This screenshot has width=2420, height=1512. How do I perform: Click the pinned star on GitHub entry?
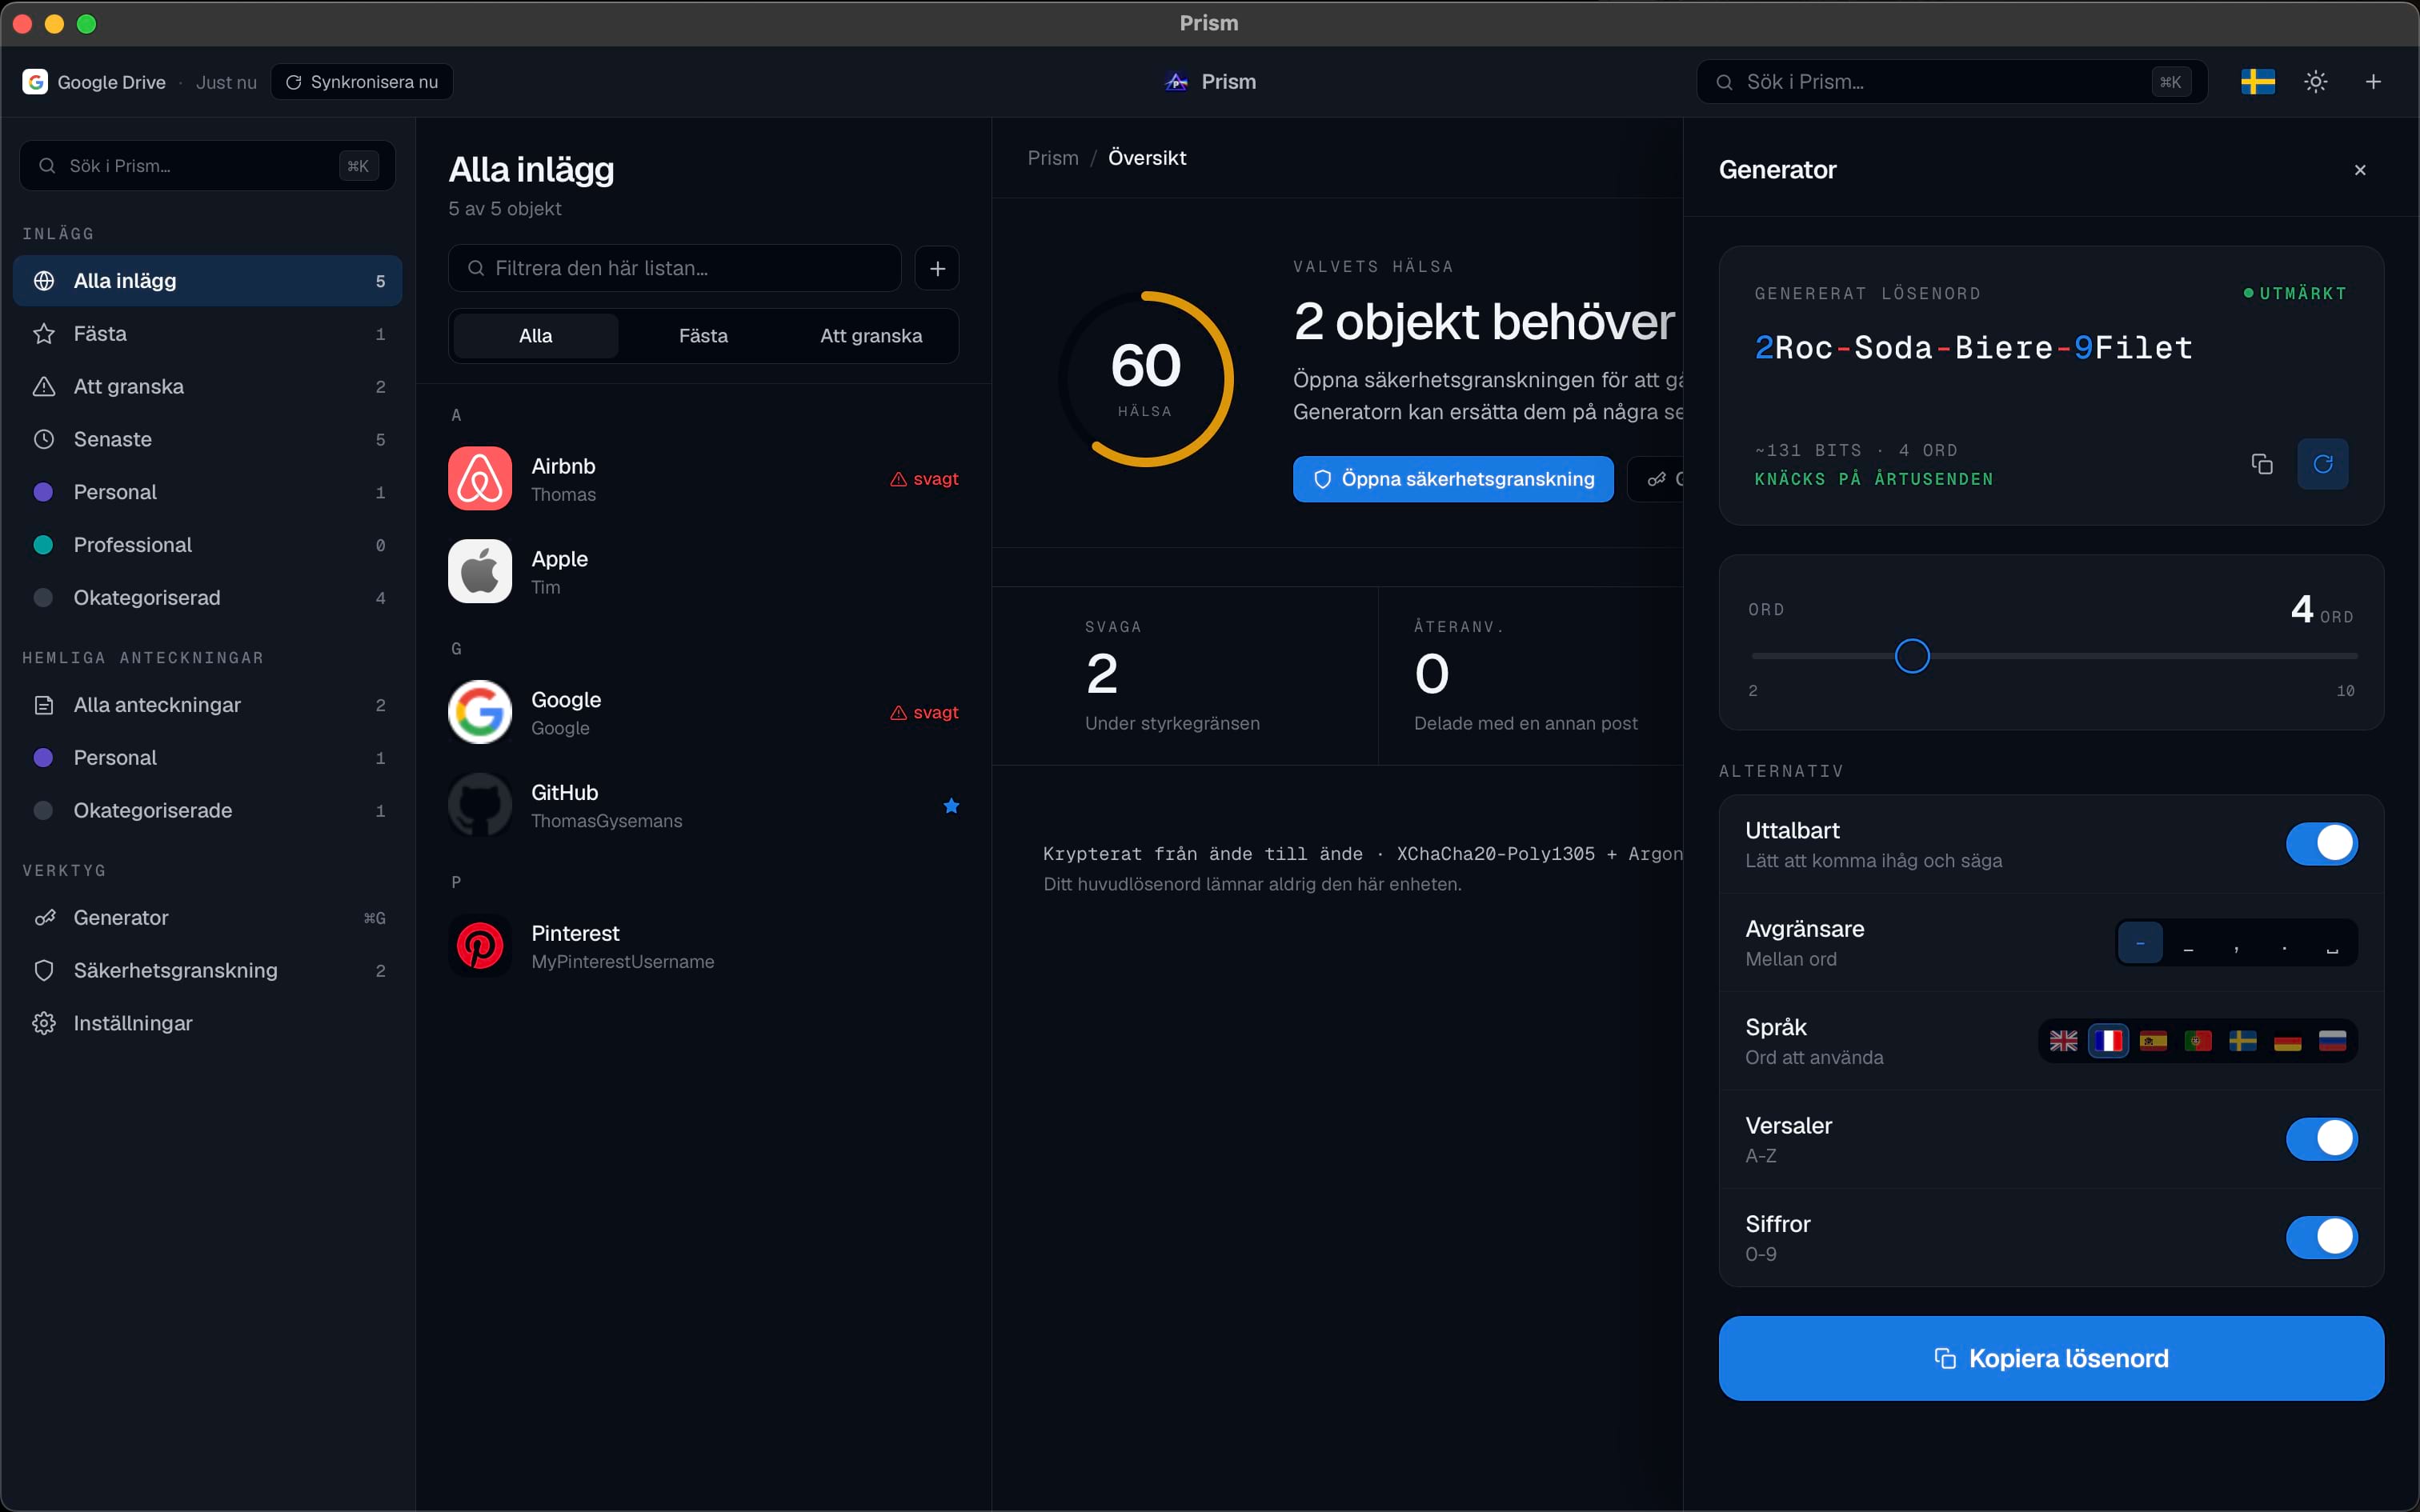pyautogui.click(x=951, y=806)
